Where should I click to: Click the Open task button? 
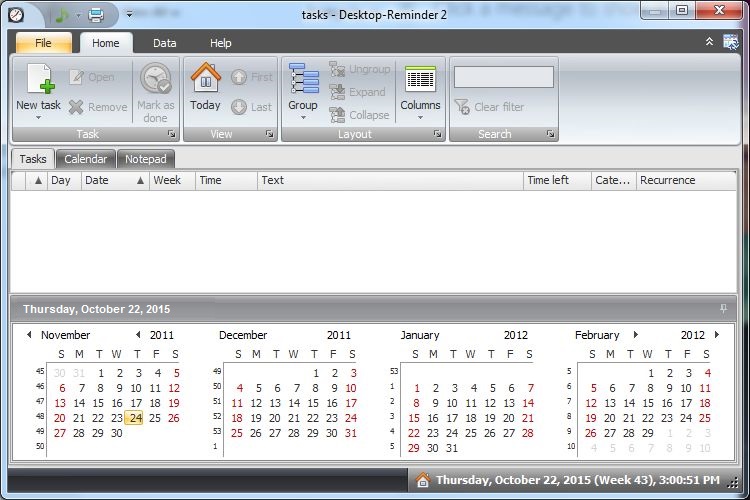(x=91, y=77)
